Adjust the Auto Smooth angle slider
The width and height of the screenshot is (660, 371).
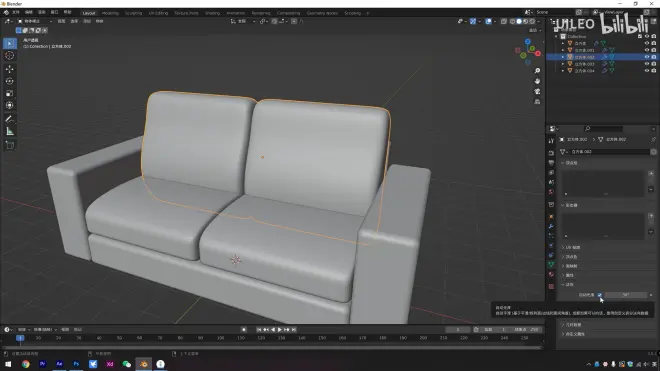tap(626, 295)
